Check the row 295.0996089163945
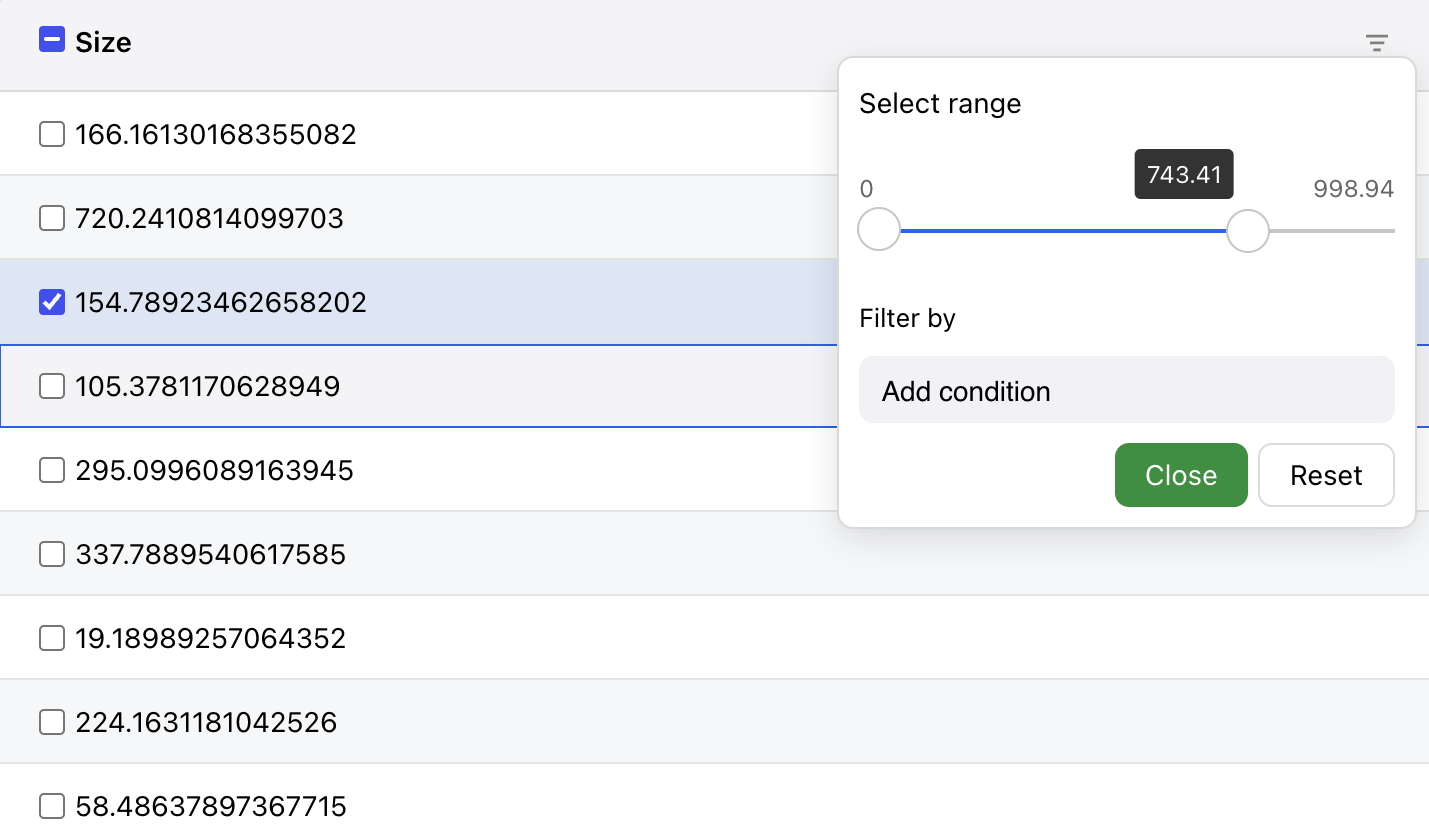This screenshot has height=835, width=1429. coord(51,469)
